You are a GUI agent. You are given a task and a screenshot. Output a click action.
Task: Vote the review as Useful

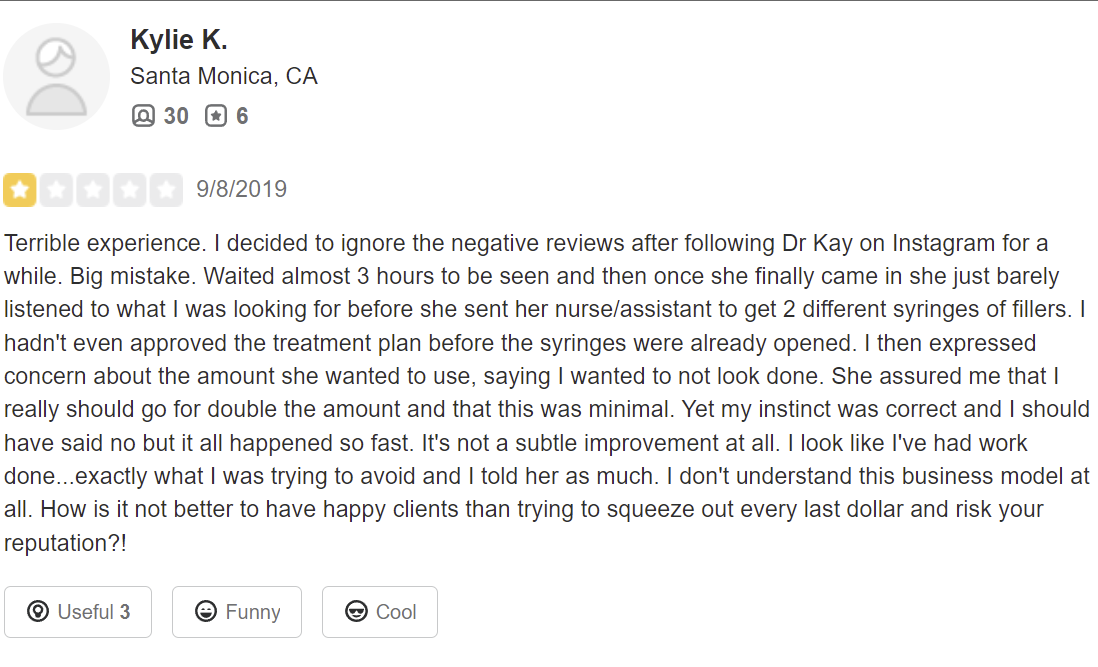point(78,612)
